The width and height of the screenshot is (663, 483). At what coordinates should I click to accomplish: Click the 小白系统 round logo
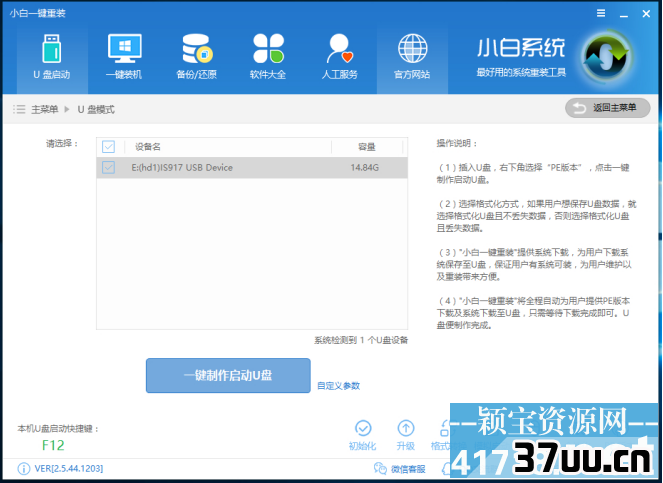(606, 57)
